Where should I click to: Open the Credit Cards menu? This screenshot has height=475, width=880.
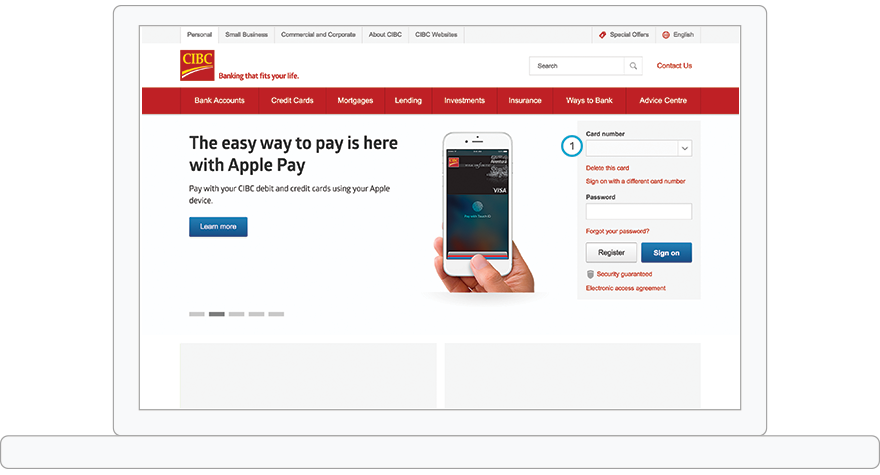click(x=292, y=101)
